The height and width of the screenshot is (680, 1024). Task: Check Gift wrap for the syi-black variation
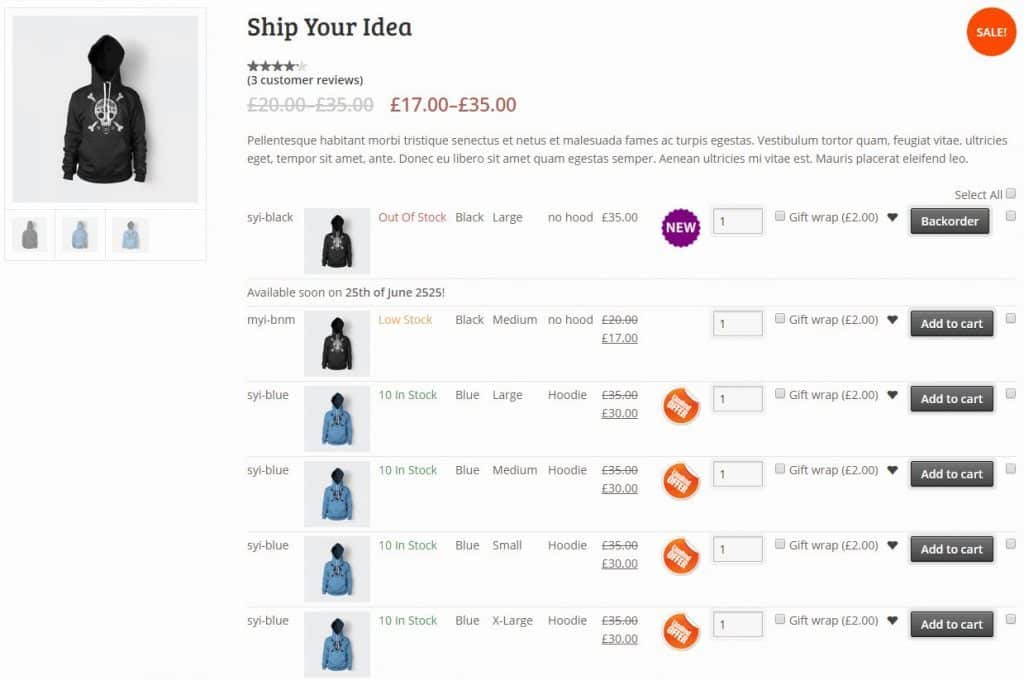pos(780,217)
